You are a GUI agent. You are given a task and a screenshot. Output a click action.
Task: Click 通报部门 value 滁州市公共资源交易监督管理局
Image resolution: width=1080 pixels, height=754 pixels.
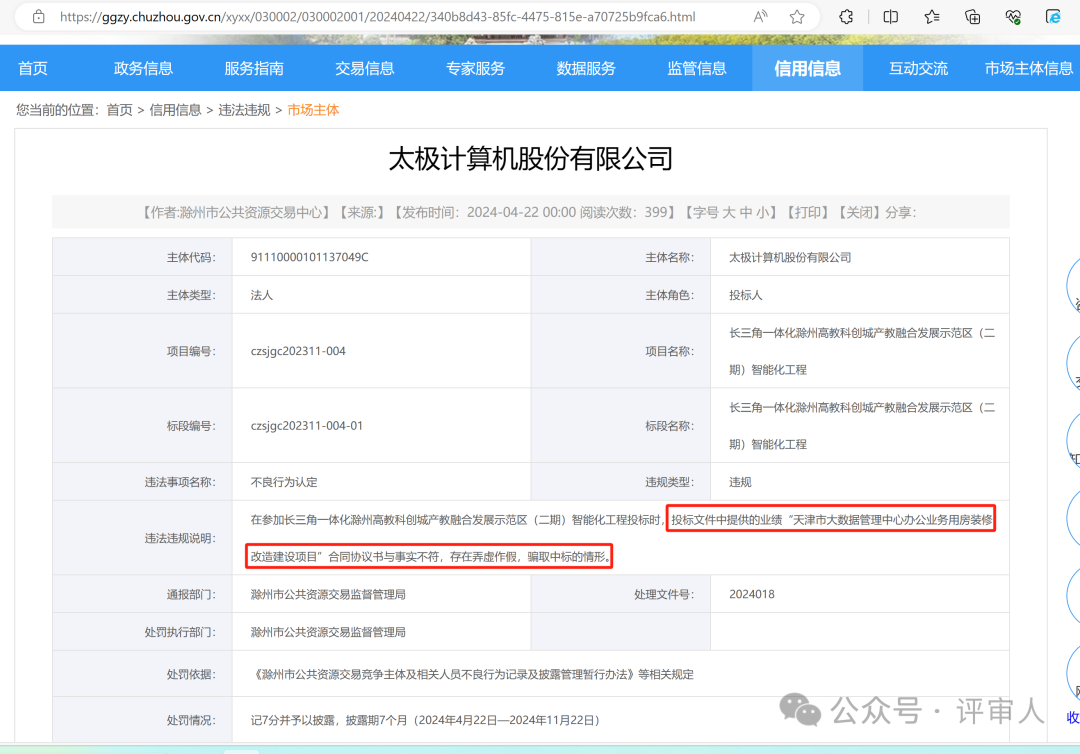(x=328, y=594)
